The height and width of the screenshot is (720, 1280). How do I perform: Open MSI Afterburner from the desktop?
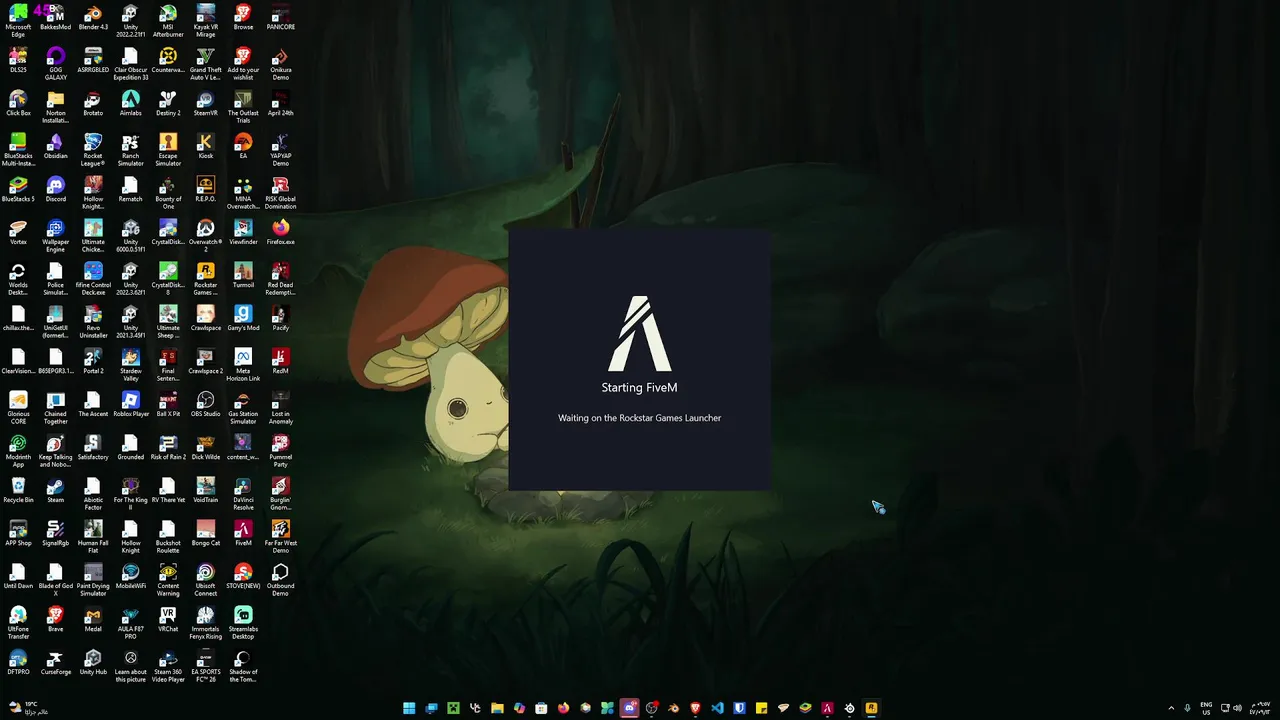[168, 20]
